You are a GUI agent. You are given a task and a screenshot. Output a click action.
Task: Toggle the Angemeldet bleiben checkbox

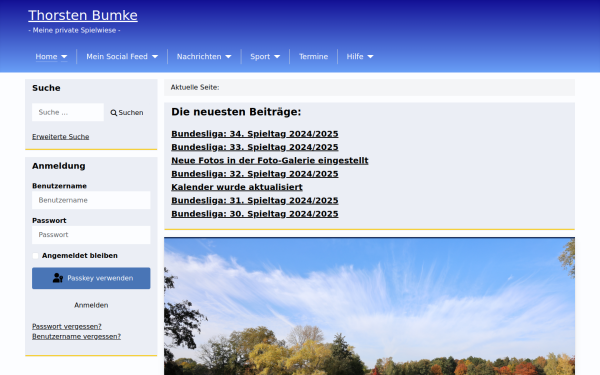[35, 256]
